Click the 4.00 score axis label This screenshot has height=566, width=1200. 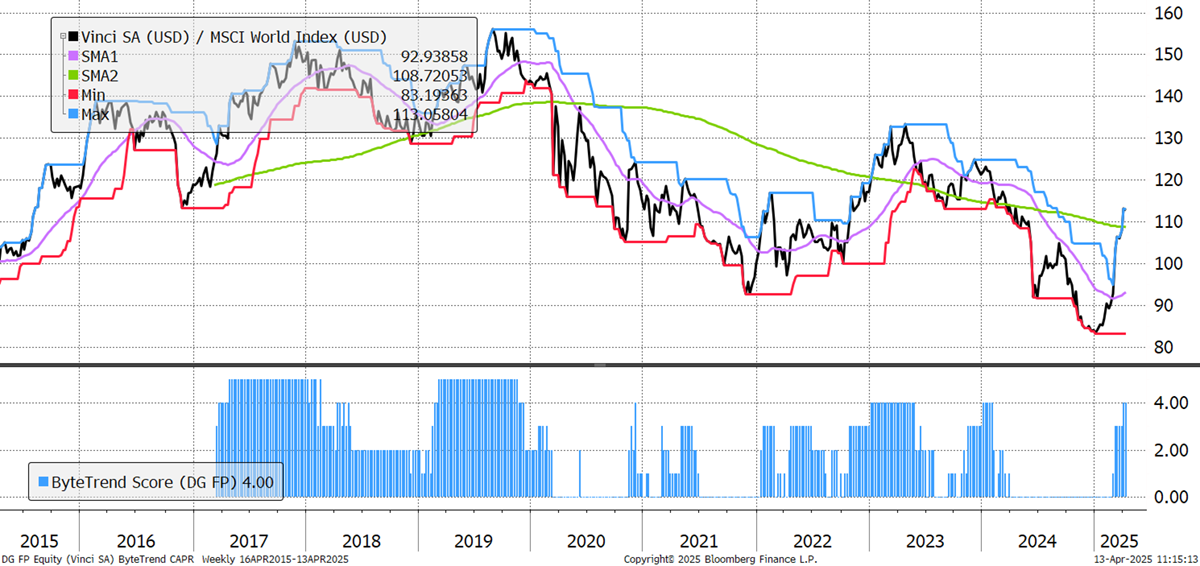1169,404
